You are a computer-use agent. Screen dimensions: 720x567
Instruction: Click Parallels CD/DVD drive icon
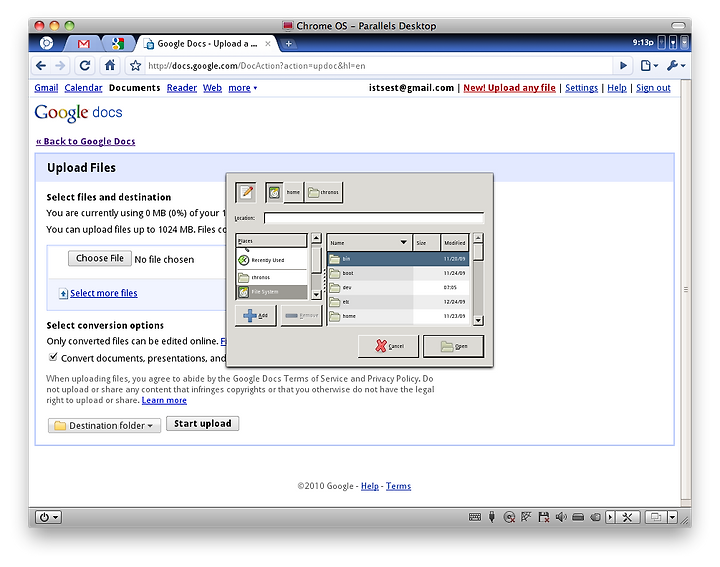point(509,517)
